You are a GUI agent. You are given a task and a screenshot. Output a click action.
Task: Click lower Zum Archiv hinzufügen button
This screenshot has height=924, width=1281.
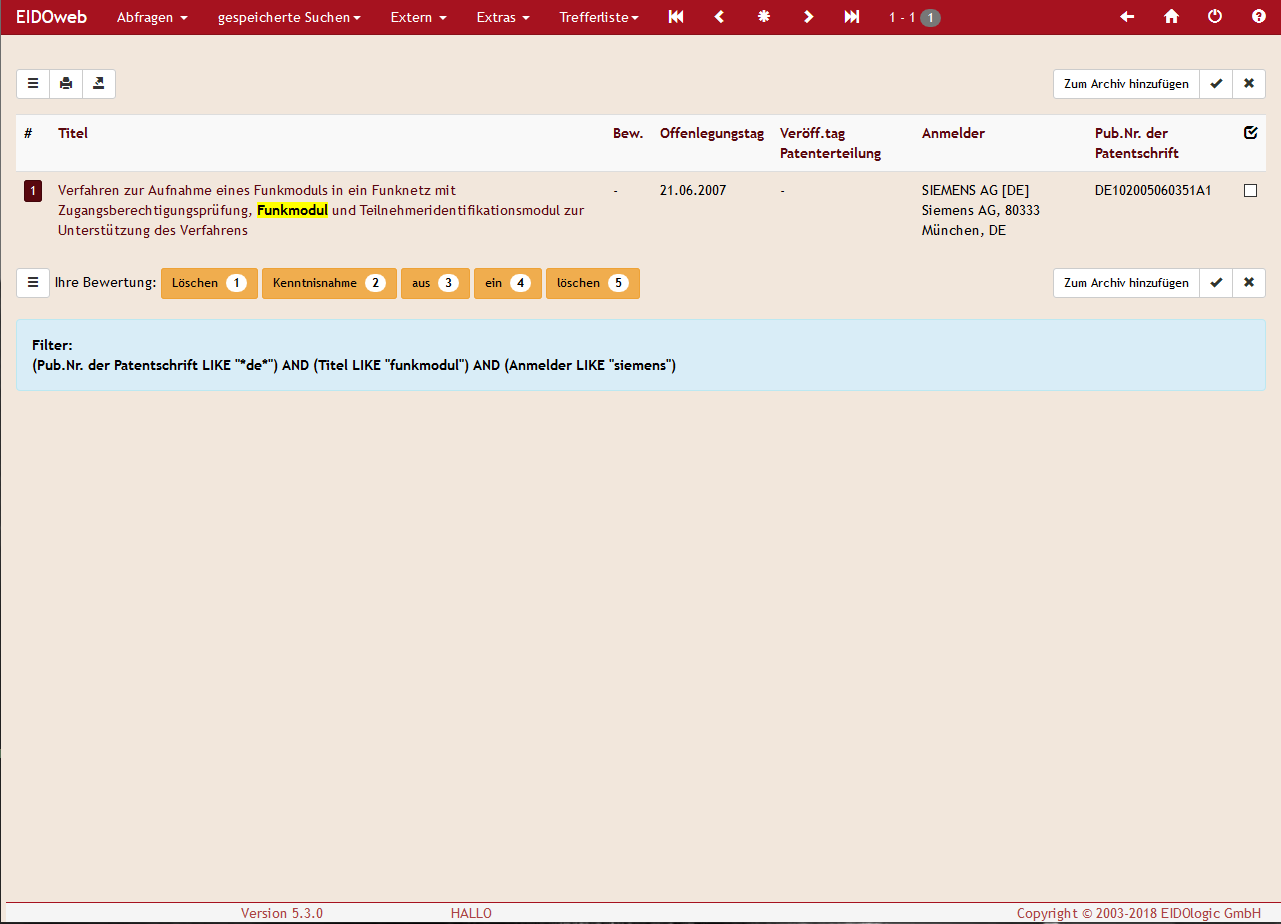tap(1126, 283)
